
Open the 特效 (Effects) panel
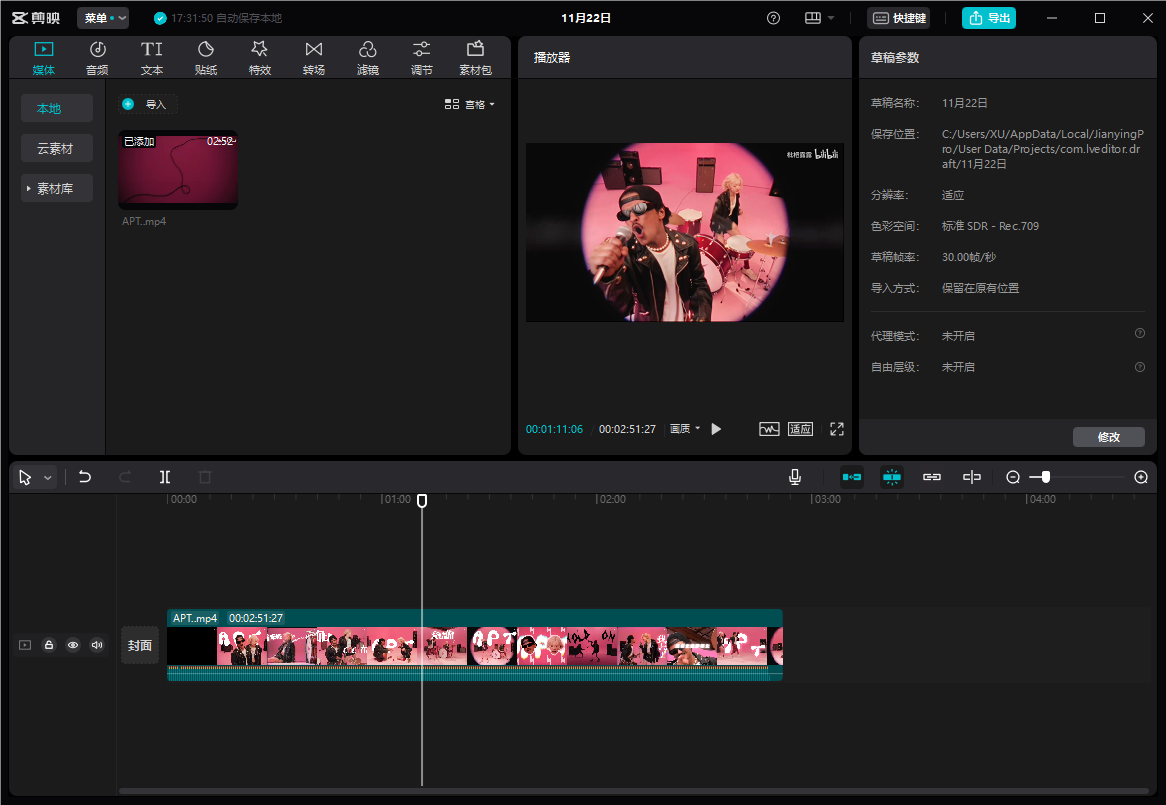click(x=259, y=56)
